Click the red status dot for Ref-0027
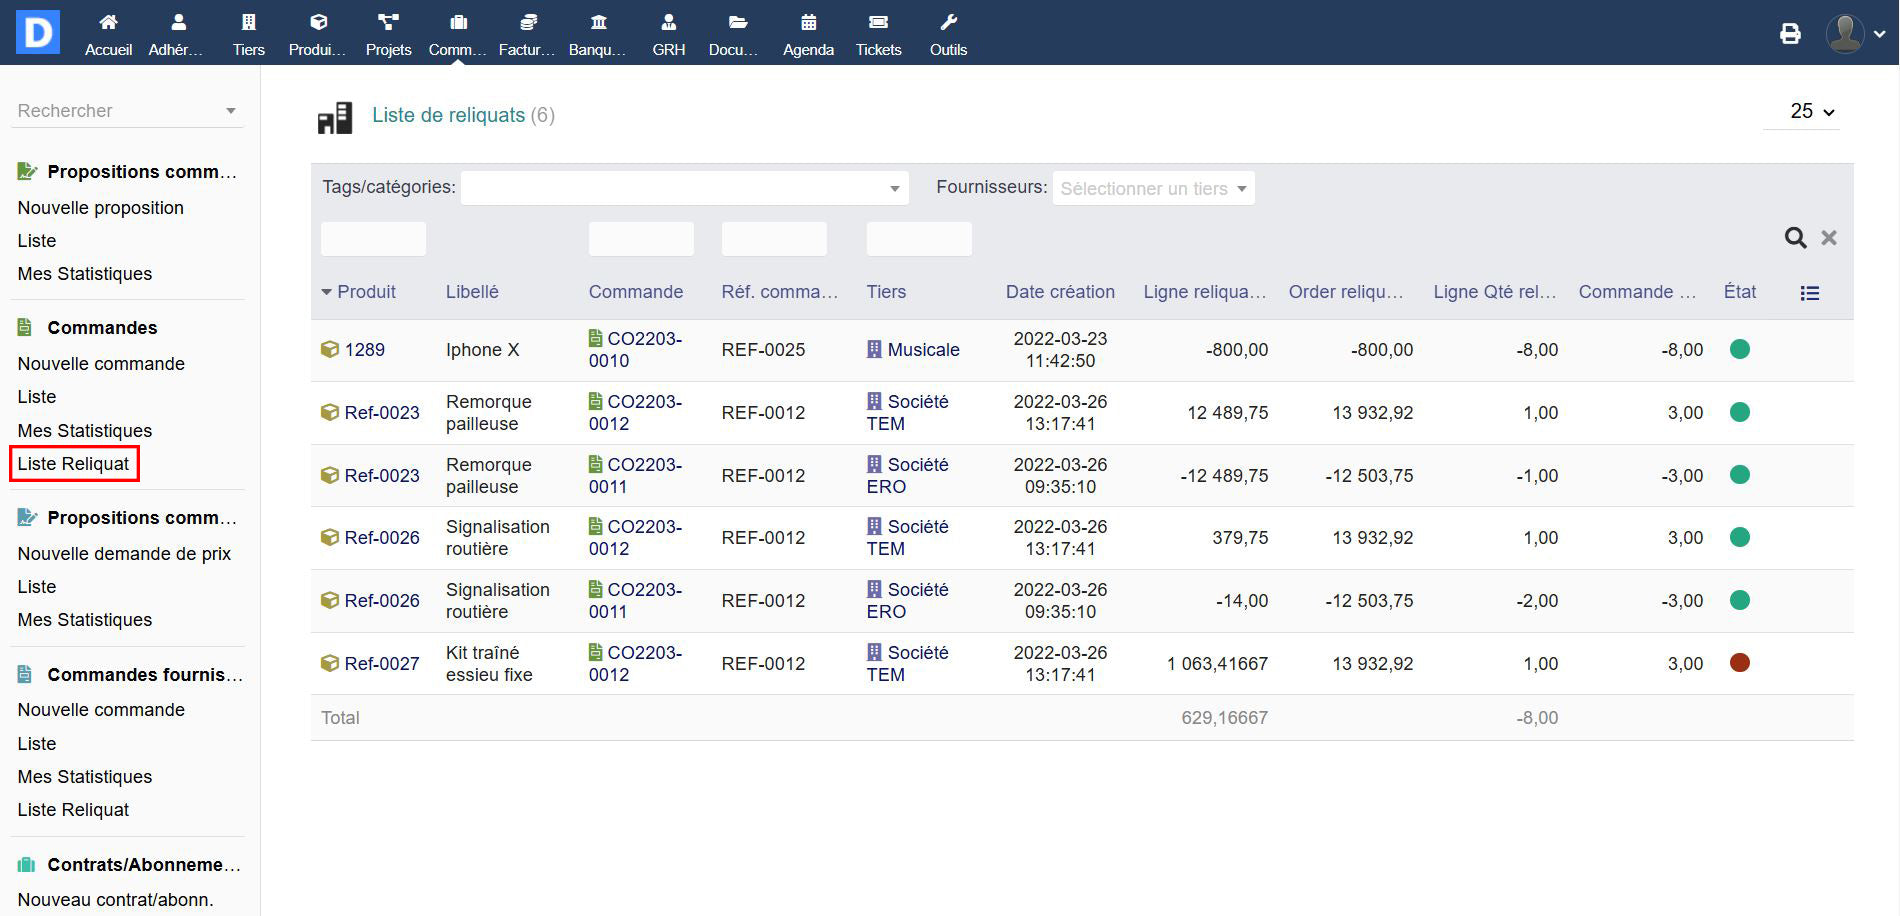The image size is (1900, 916). point(1740,663)
